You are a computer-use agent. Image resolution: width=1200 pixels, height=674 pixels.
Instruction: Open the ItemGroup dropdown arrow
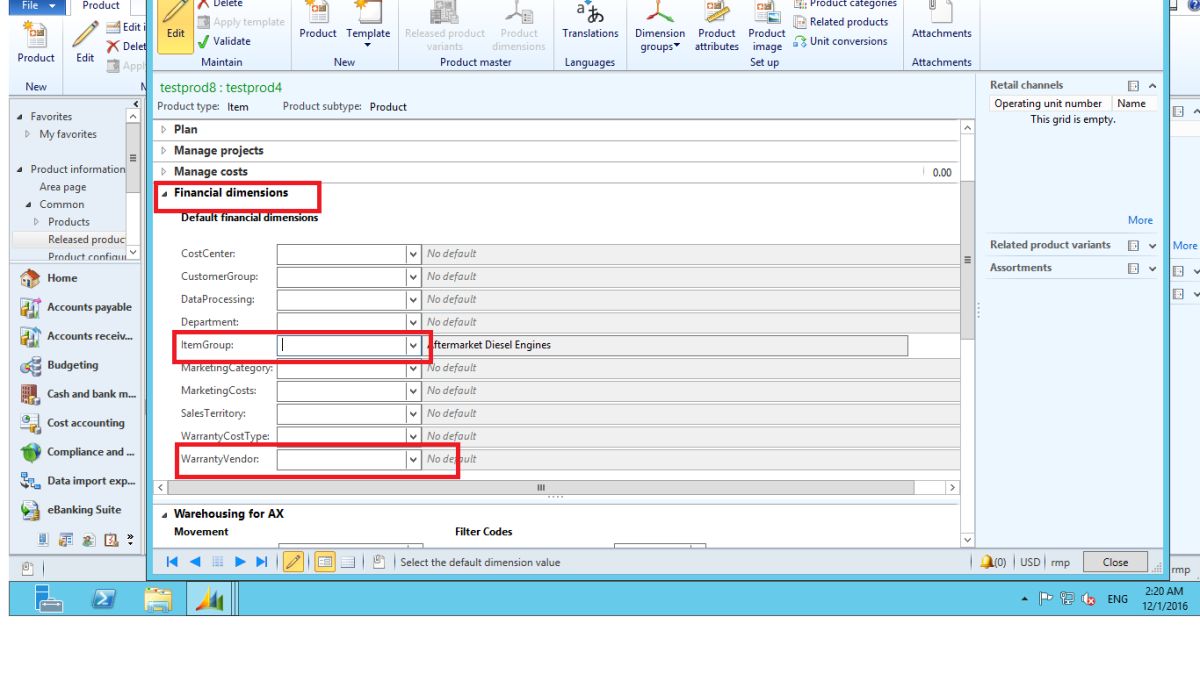413,345
